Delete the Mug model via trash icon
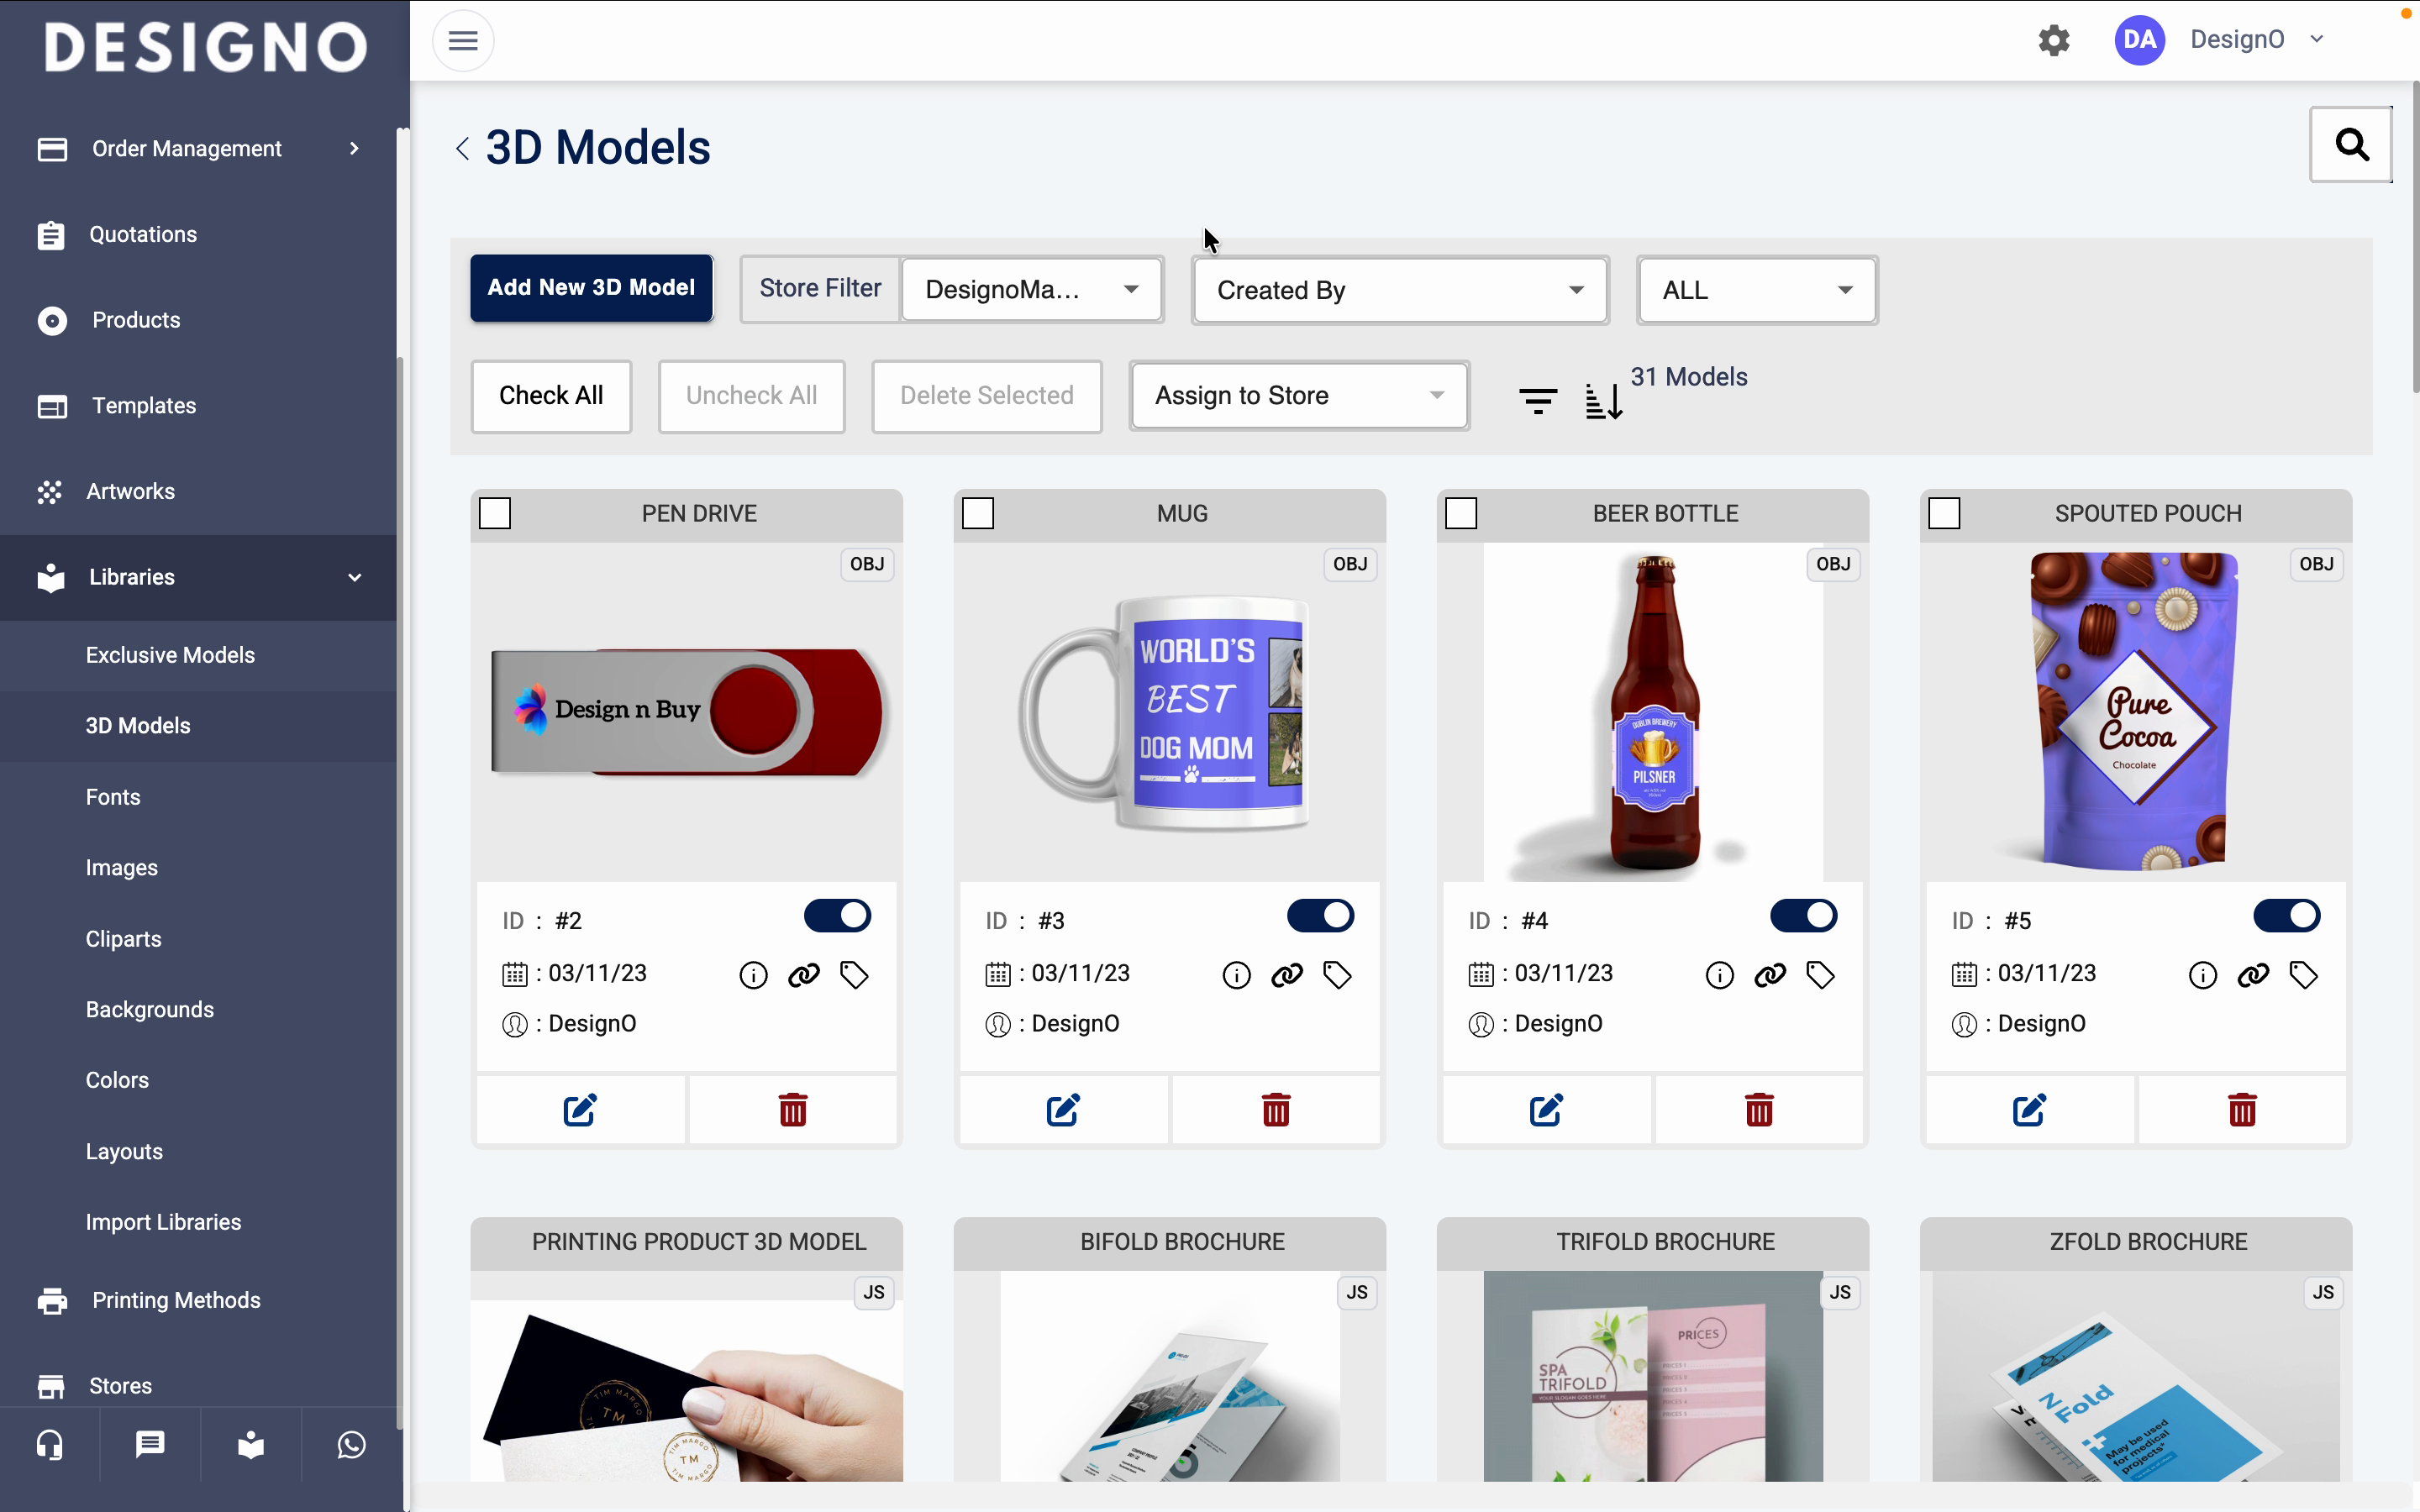 pyautogui.click(x=1276, y=1110)
